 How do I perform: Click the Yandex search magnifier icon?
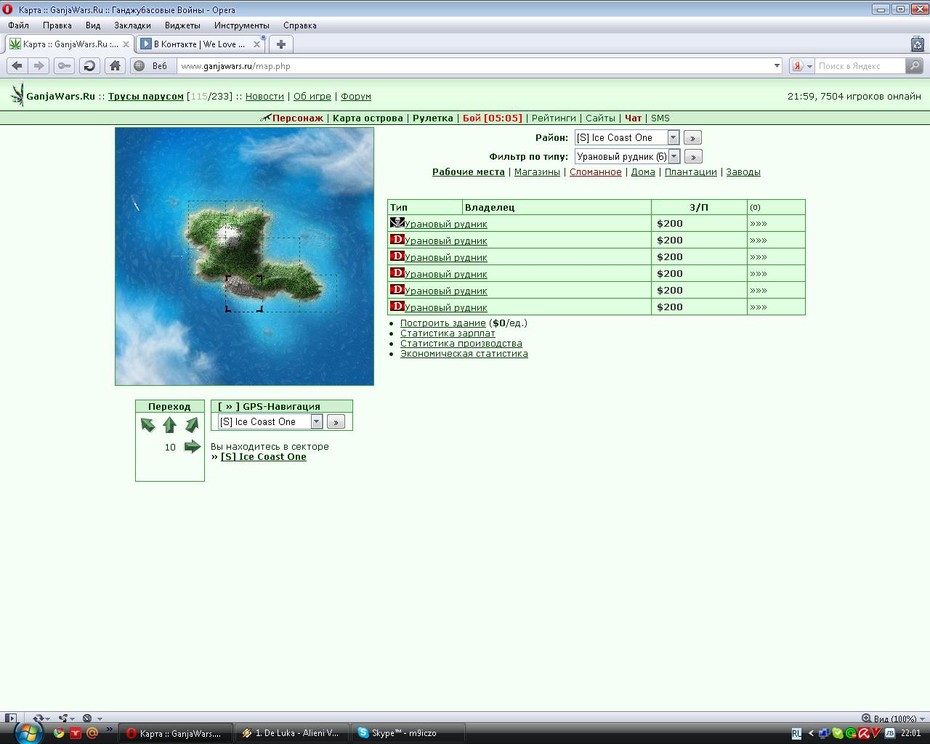point(914,66)
